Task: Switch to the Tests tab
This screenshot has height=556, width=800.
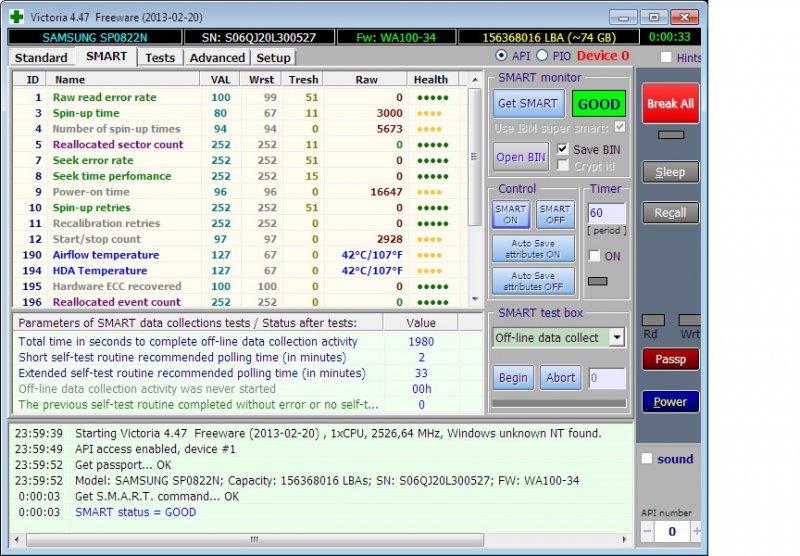Action: [160, 58]
